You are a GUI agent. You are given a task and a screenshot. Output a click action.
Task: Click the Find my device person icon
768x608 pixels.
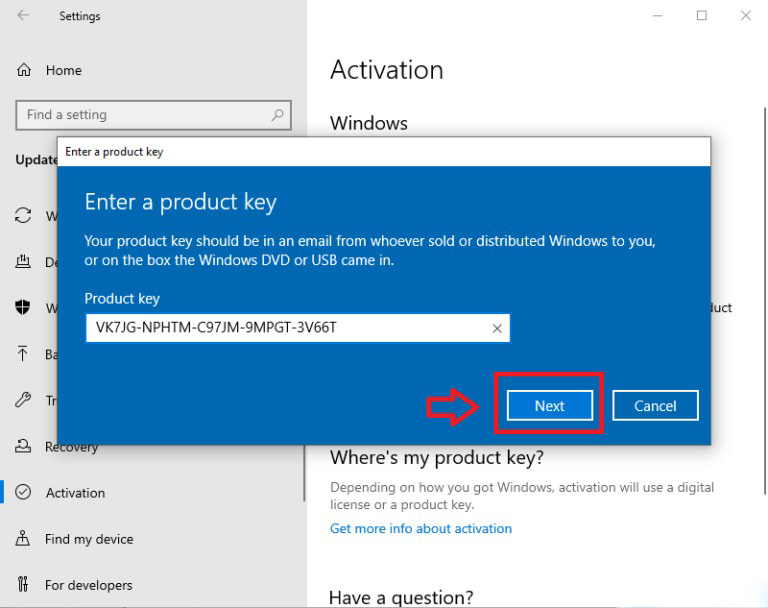click(23, 538)
